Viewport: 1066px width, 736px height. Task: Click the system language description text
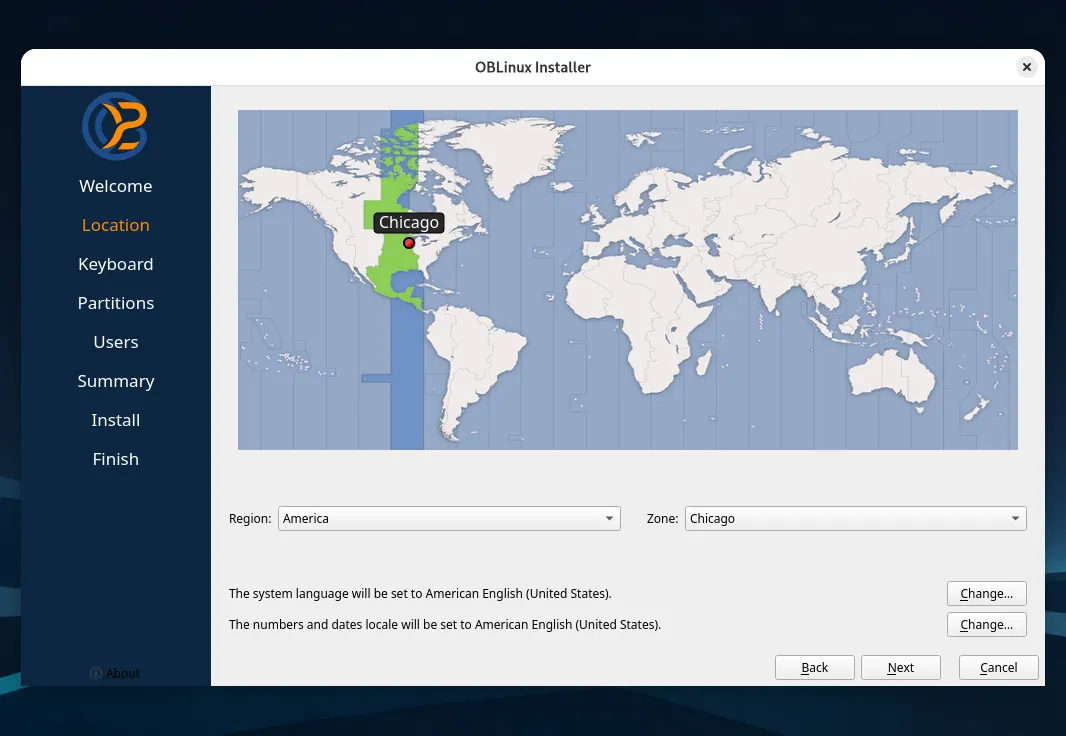tap(420, 593)
